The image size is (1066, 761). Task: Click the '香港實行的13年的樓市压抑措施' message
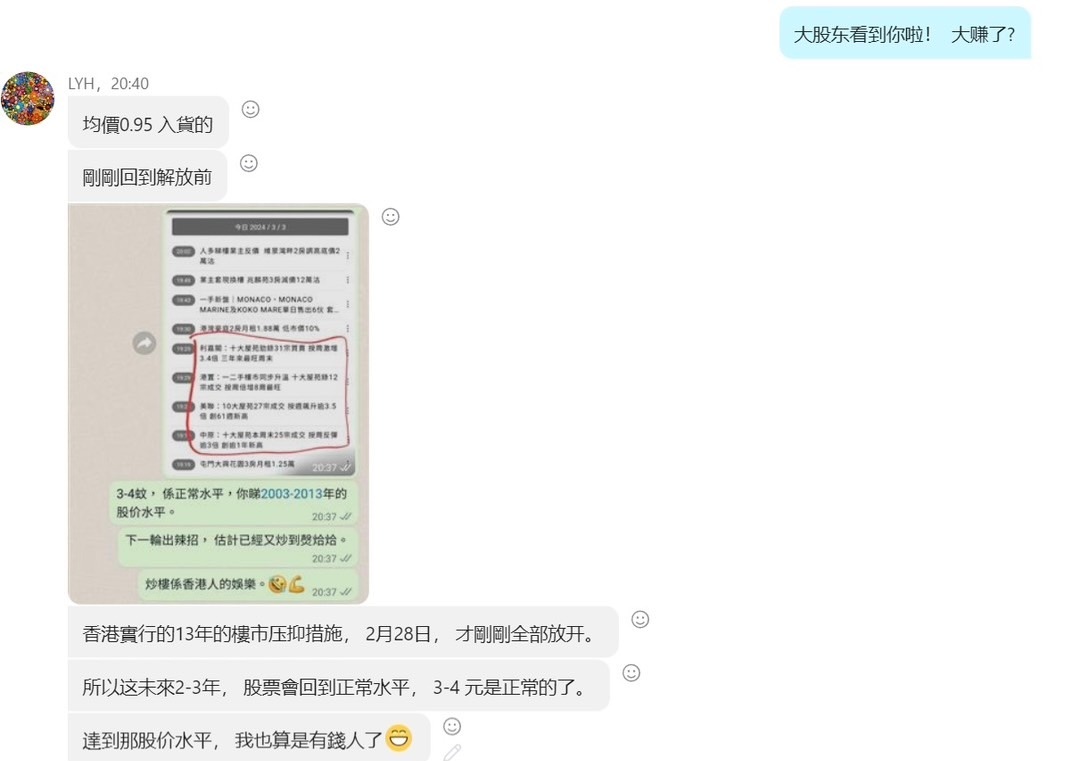(342, 634)
